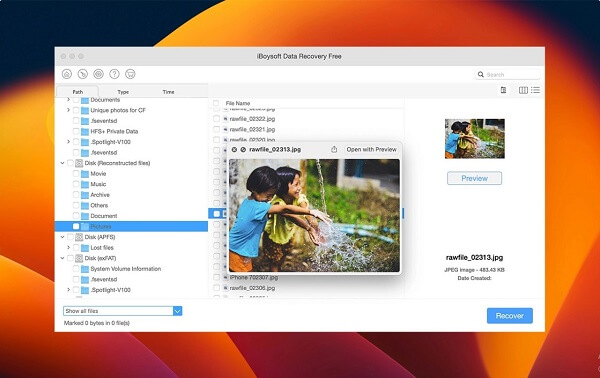Tick the Movie folder checkbox
Screen dimensions: 600x378
[76, 174]
